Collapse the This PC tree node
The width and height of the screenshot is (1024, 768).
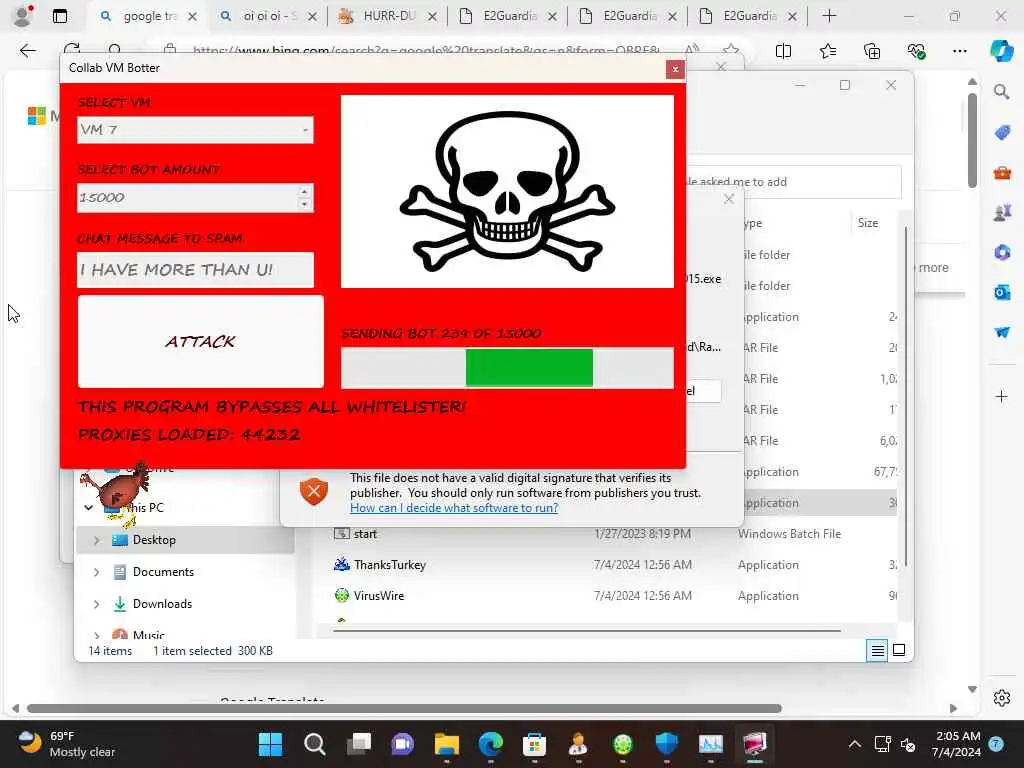click(x=89, y=507)
